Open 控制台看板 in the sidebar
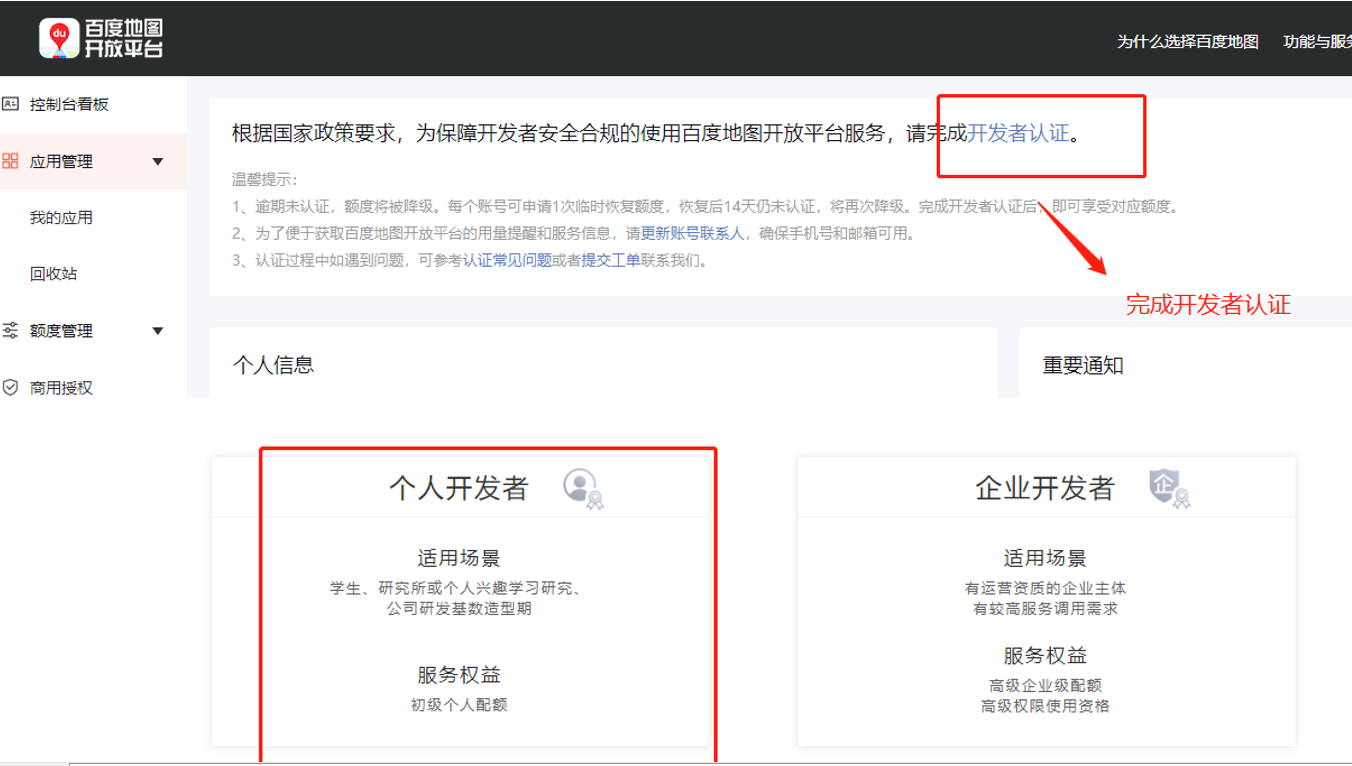 click(69, 104)
